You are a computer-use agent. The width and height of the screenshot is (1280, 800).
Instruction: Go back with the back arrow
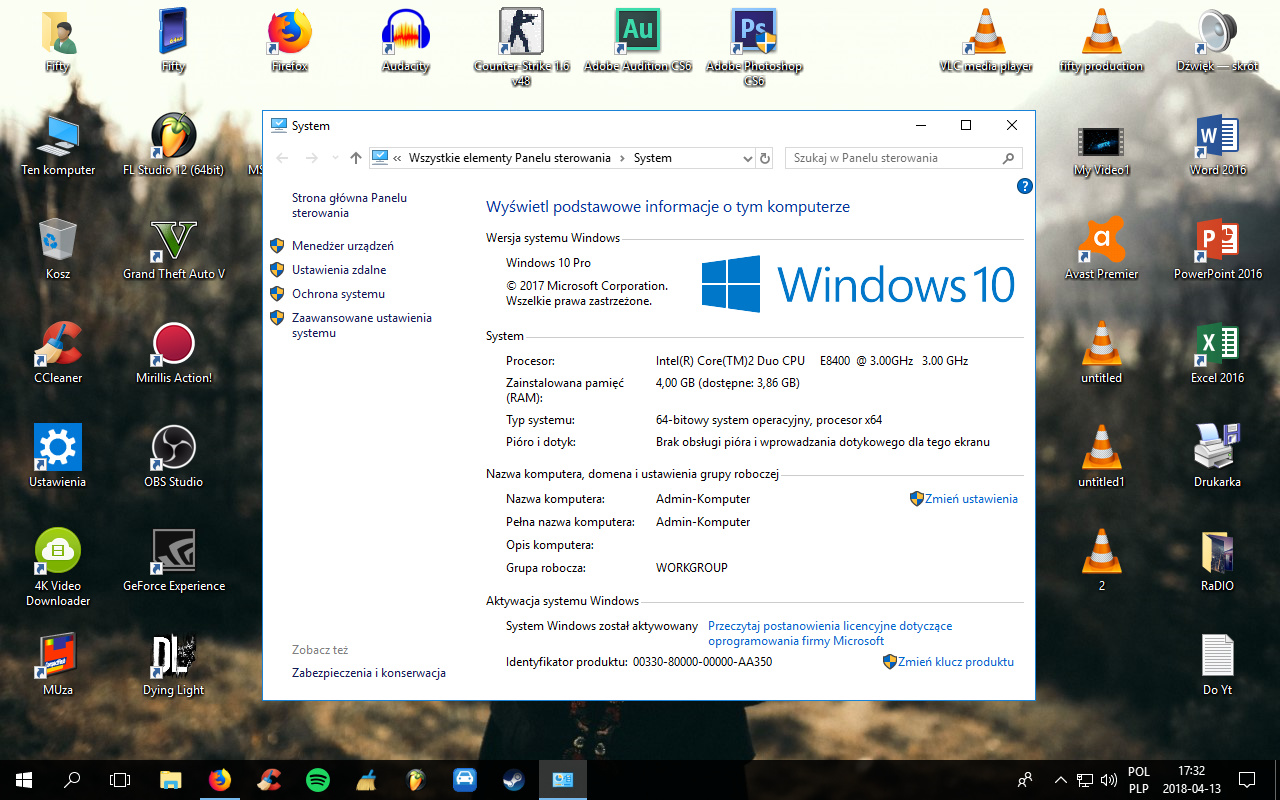pyautogui.click(x=282, y=158)
